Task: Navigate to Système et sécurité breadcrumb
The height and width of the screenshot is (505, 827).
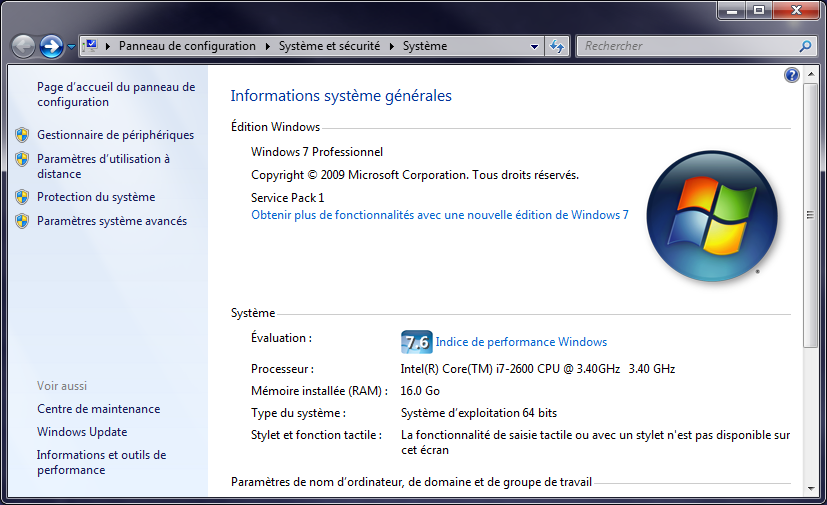Action: (328, 46)
